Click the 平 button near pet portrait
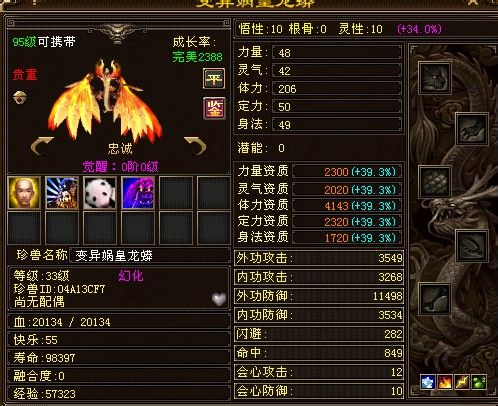The height and width of the screenshot is (406, 498). (x=214, y=79)
